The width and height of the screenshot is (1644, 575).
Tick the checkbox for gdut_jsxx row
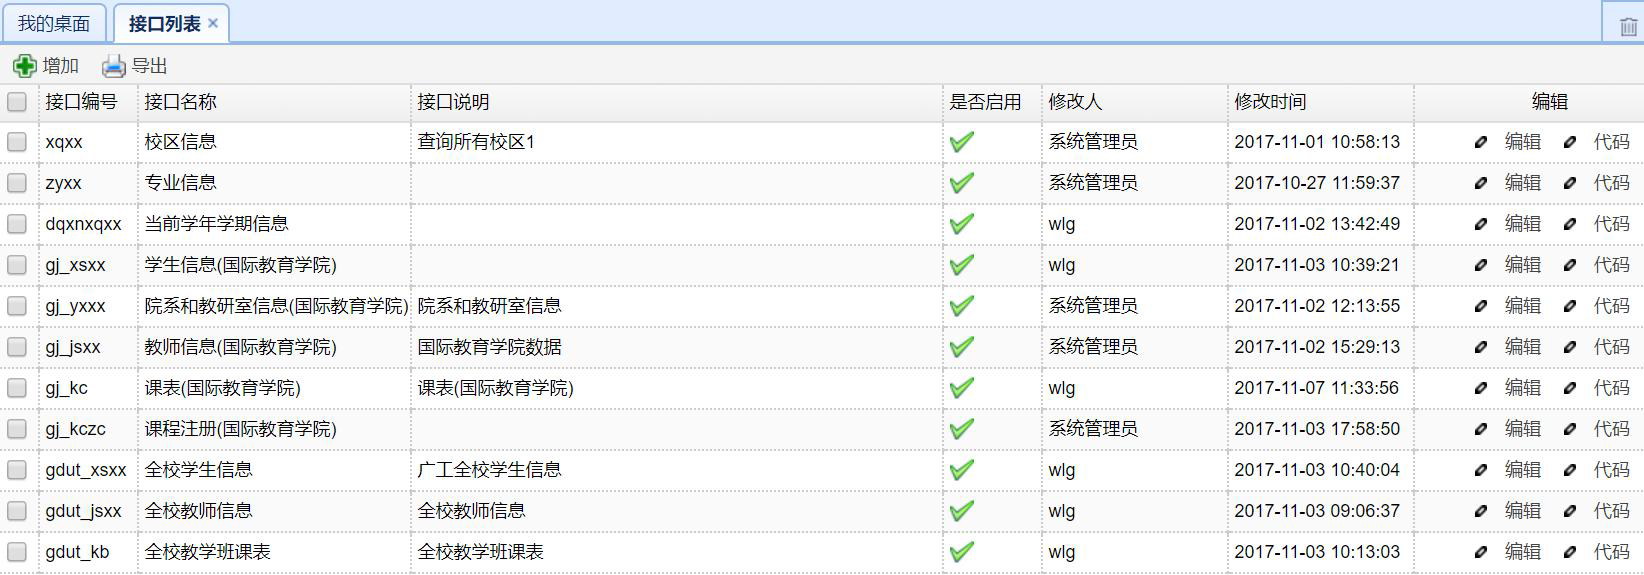pyautogui.click(x=17, y=511)
